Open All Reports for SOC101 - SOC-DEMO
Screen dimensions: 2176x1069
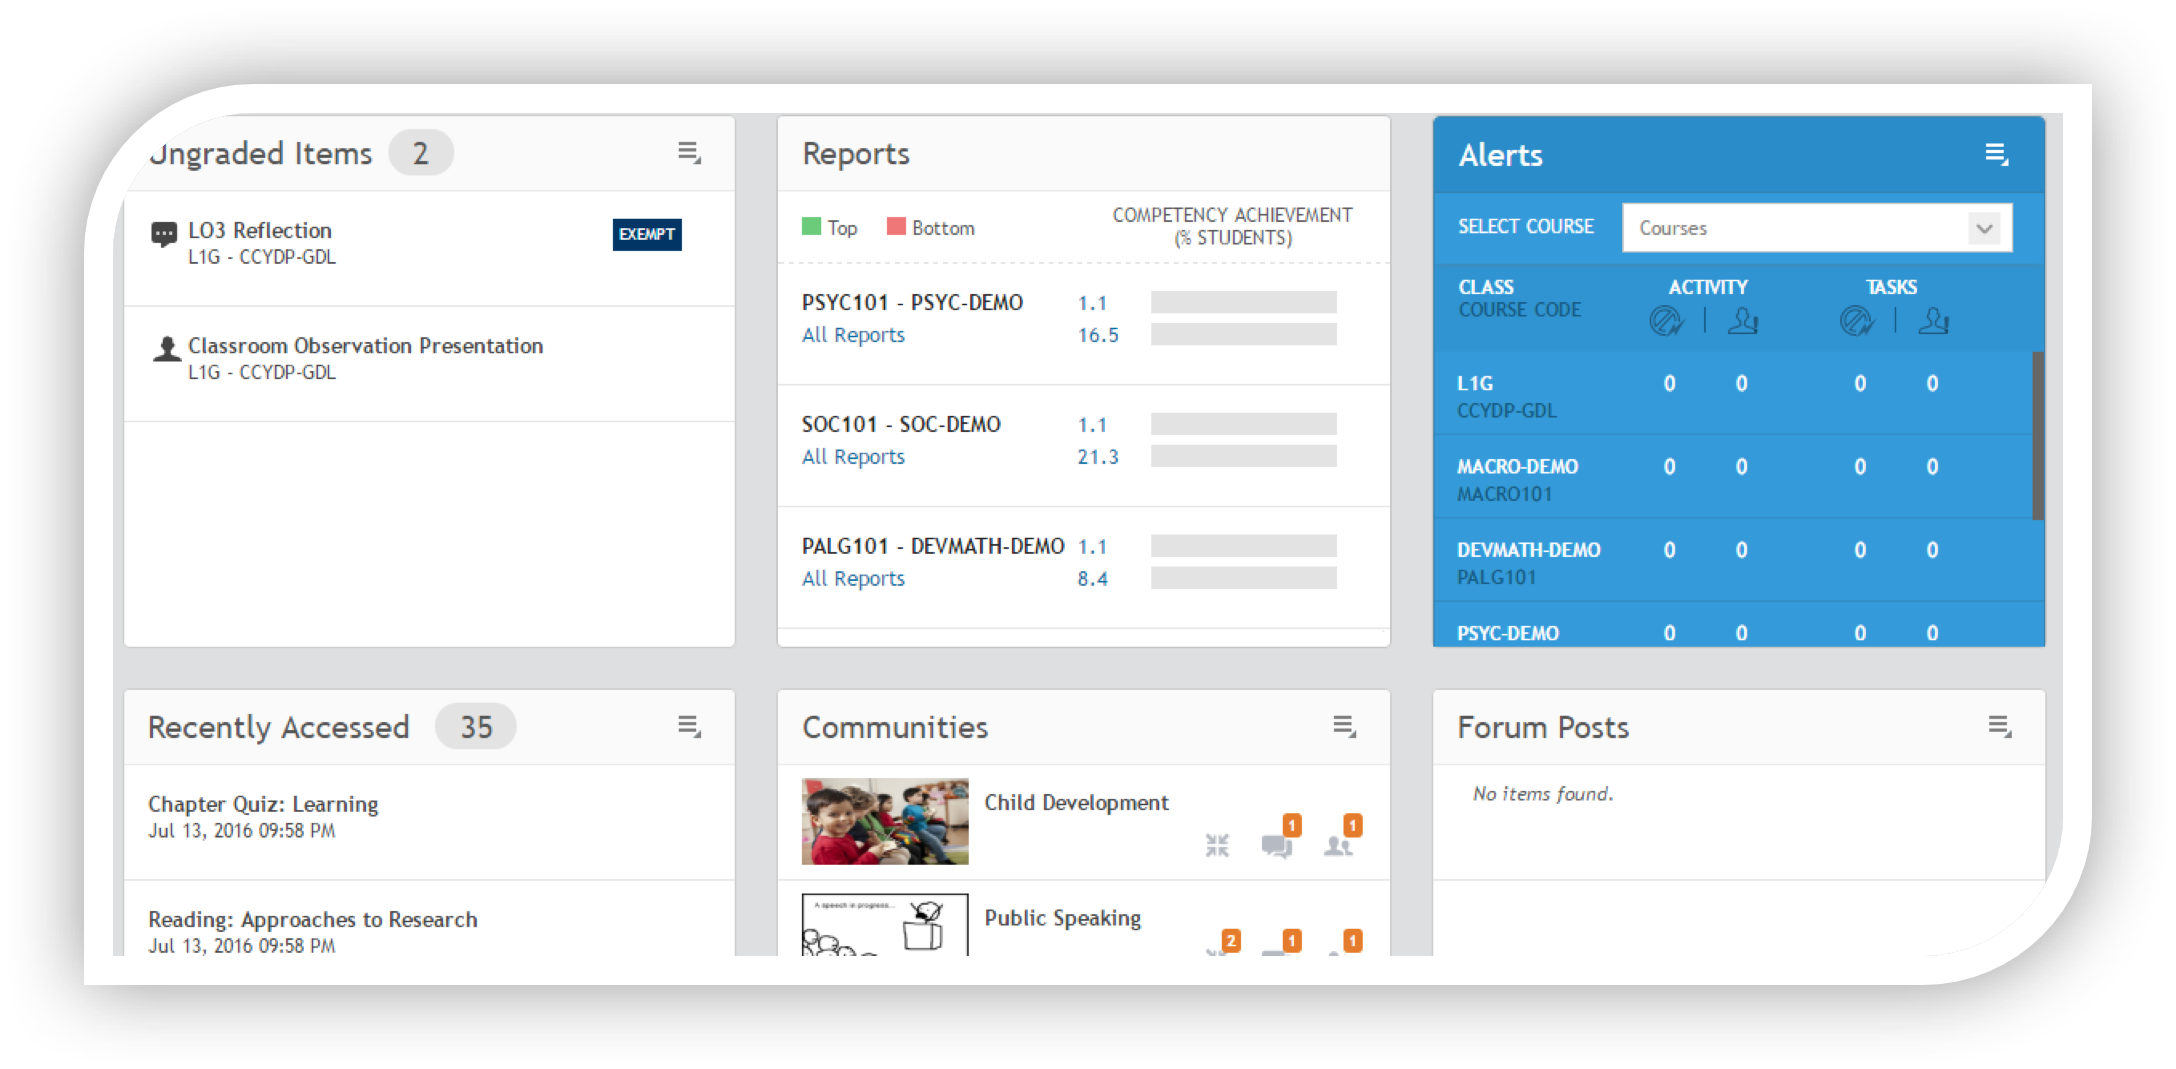coord(853,457)
